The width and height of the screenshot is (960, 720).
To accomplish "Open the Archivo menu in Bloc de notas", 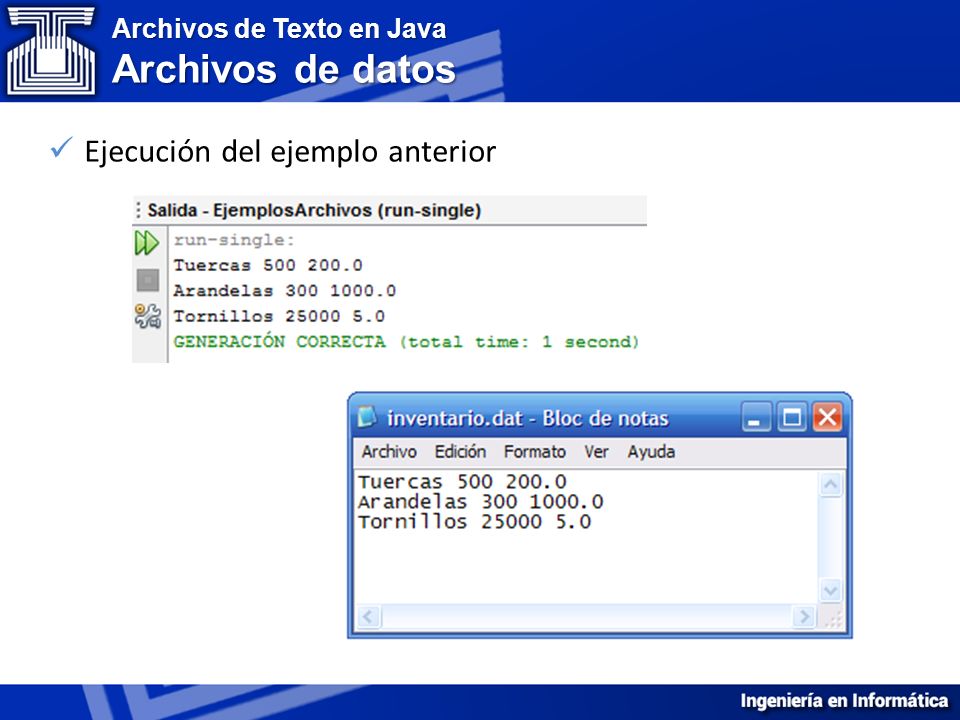I will pos(389,452).
